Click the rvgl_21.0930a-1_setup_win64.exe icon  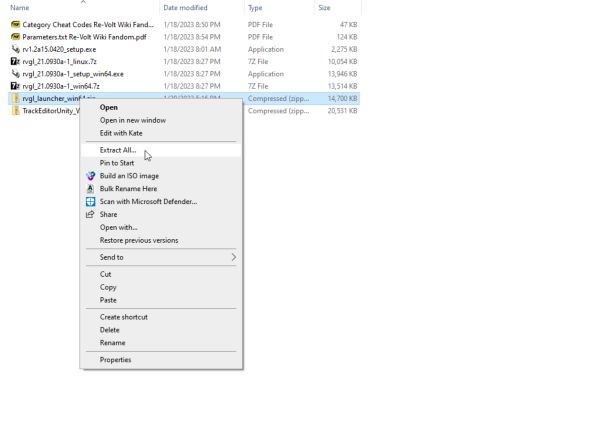15,73
